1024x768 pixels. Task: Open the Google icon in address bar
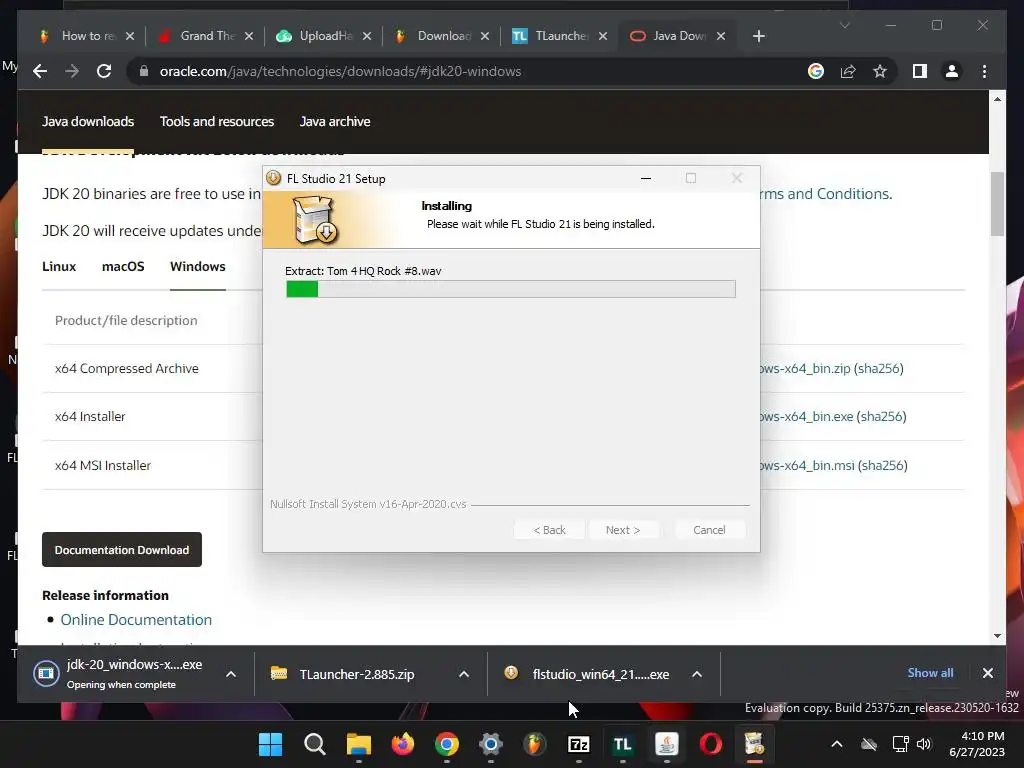click(816, 71)
